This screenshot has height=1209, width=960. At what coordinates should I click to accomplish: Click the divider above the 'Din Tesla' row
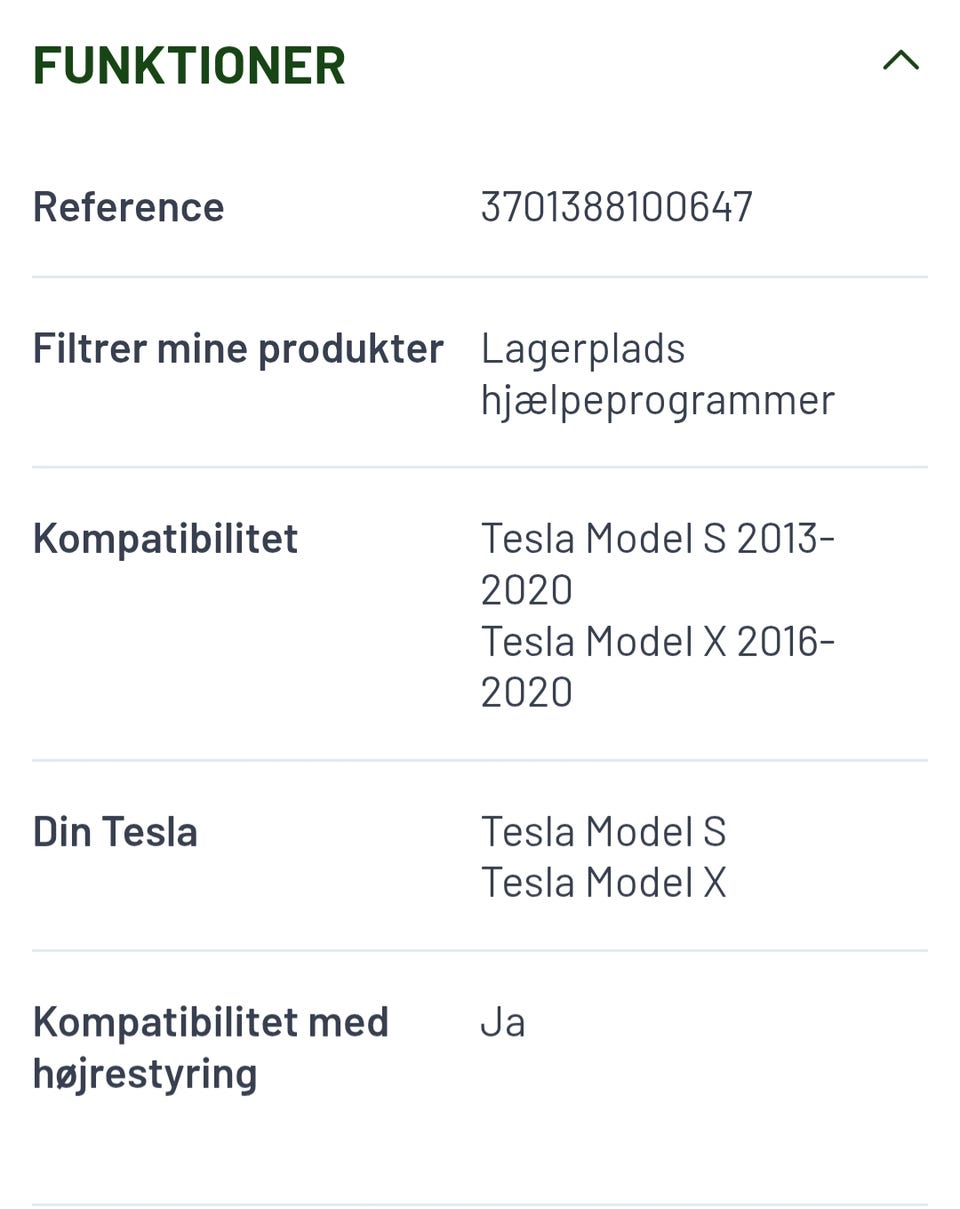pos(480,760)
